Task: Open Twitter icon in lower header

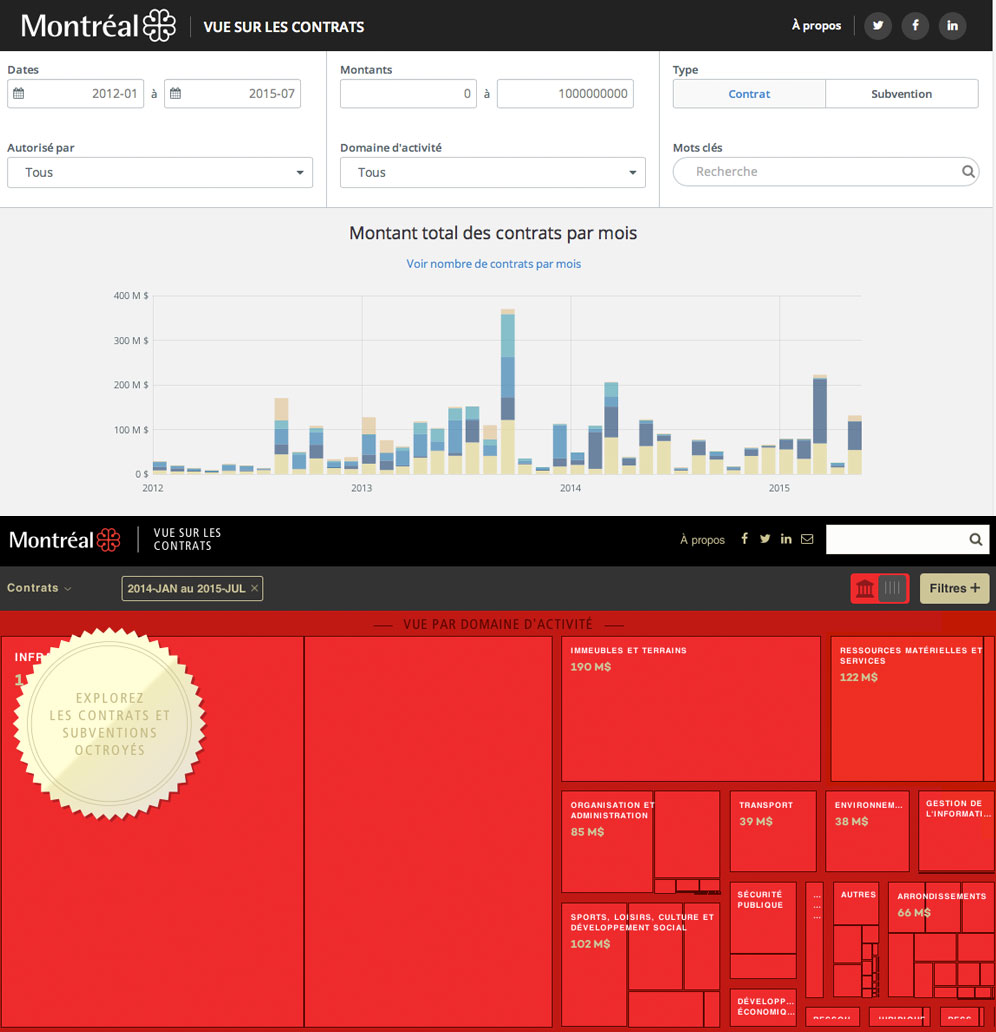Action: [765, 538]
